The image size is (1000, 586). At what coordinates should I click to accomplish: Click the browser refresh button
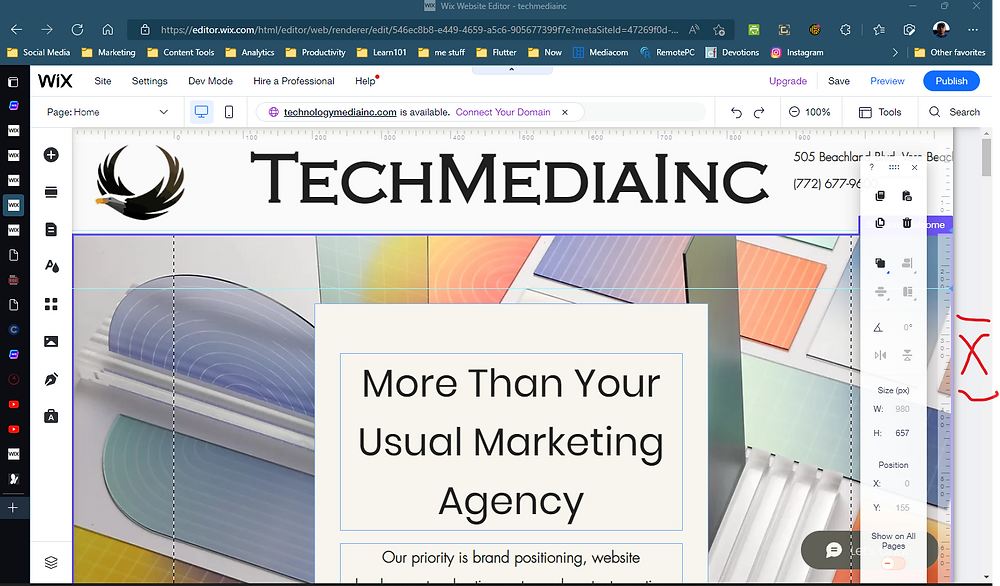tap(77, 29)
